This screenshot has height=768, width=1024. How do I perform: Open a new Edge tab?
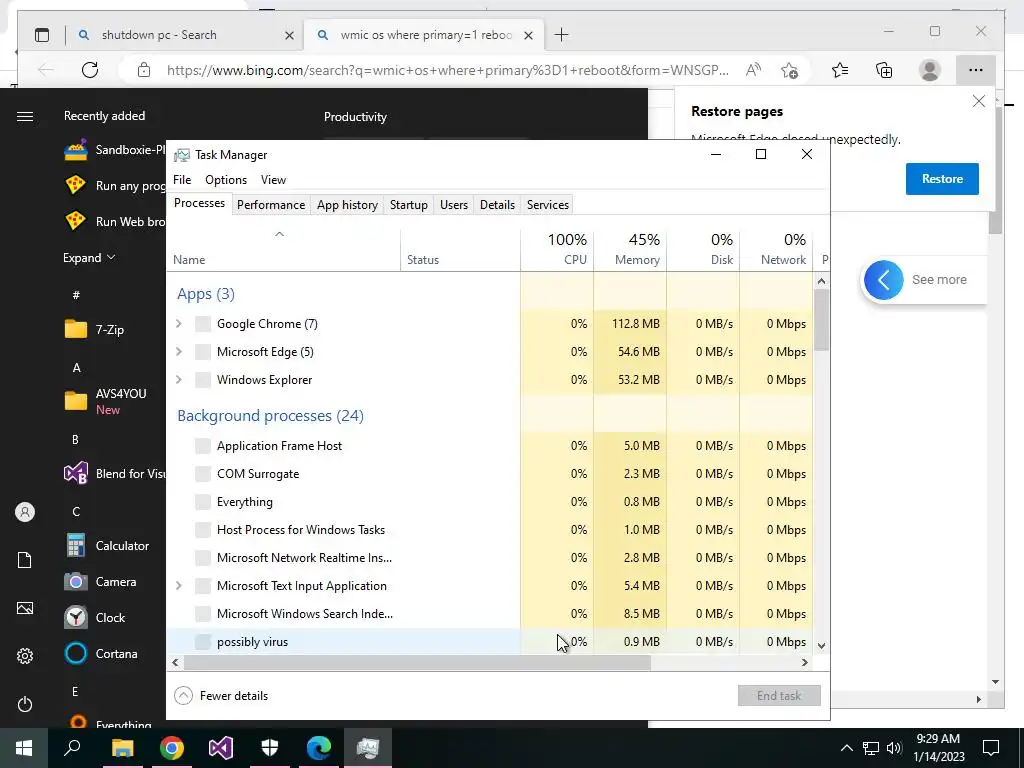[x=562, y=35]
